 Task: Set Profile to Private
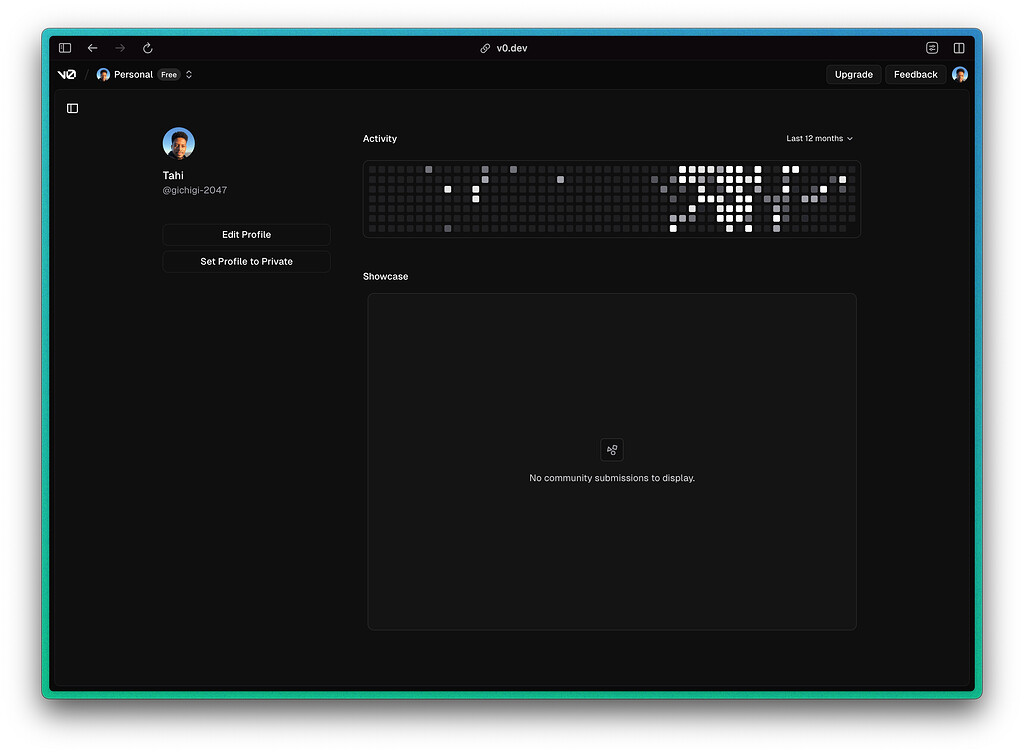[246, 261]
